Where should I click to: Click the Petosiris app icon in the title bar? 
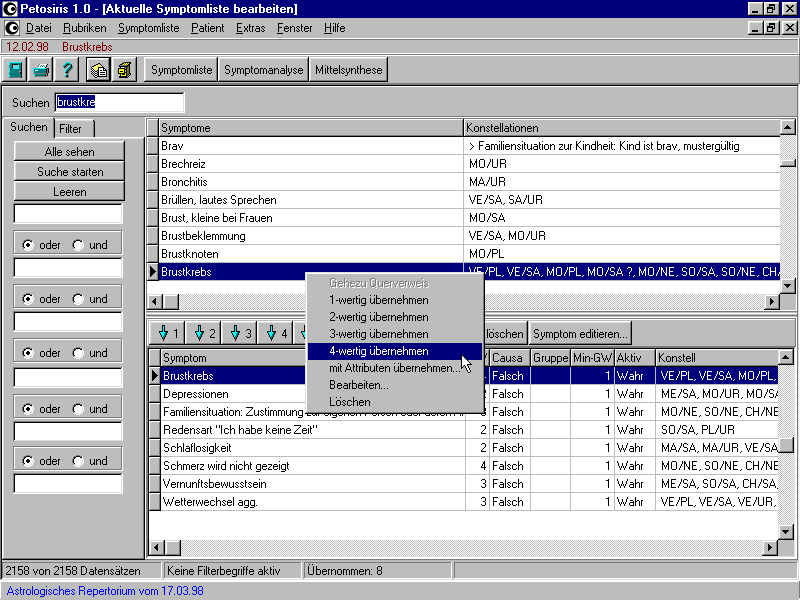click(x=10, y=9)
